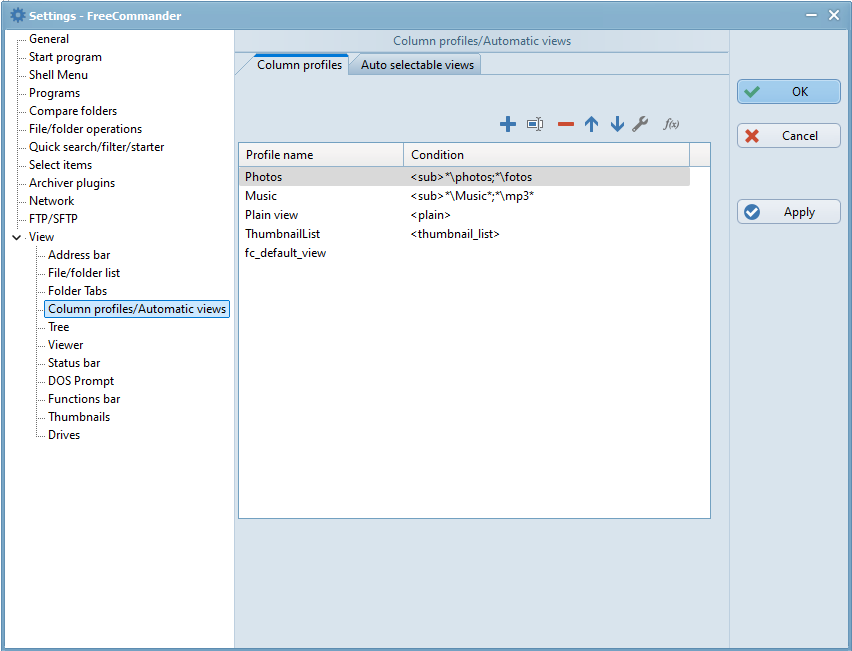Open Status bar settings
Screen dimensions: 852x651
point(74,362)
